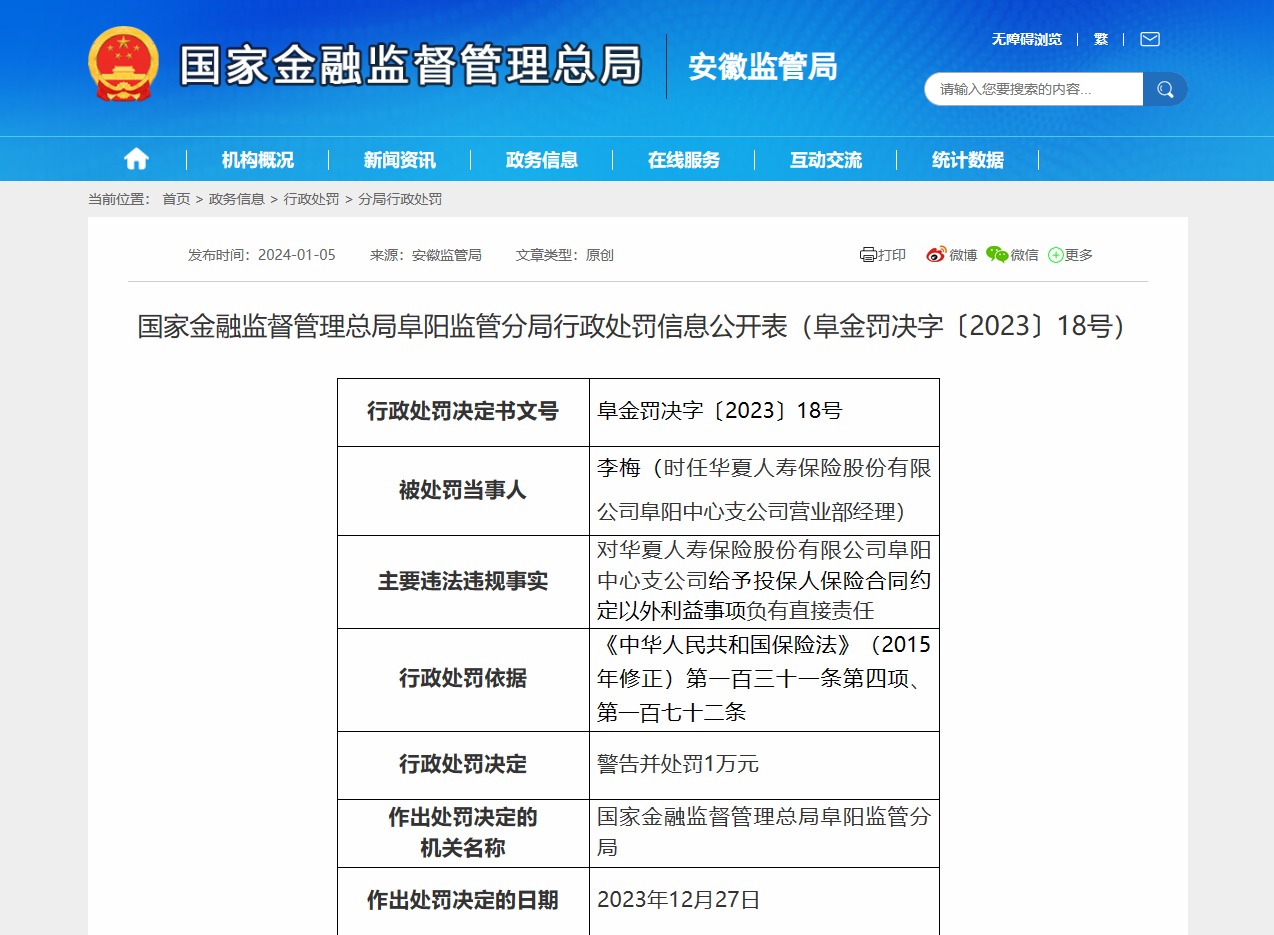Click the 文章类型：原创 text
Screen dimensions: 1274x935
pos(565,255)
